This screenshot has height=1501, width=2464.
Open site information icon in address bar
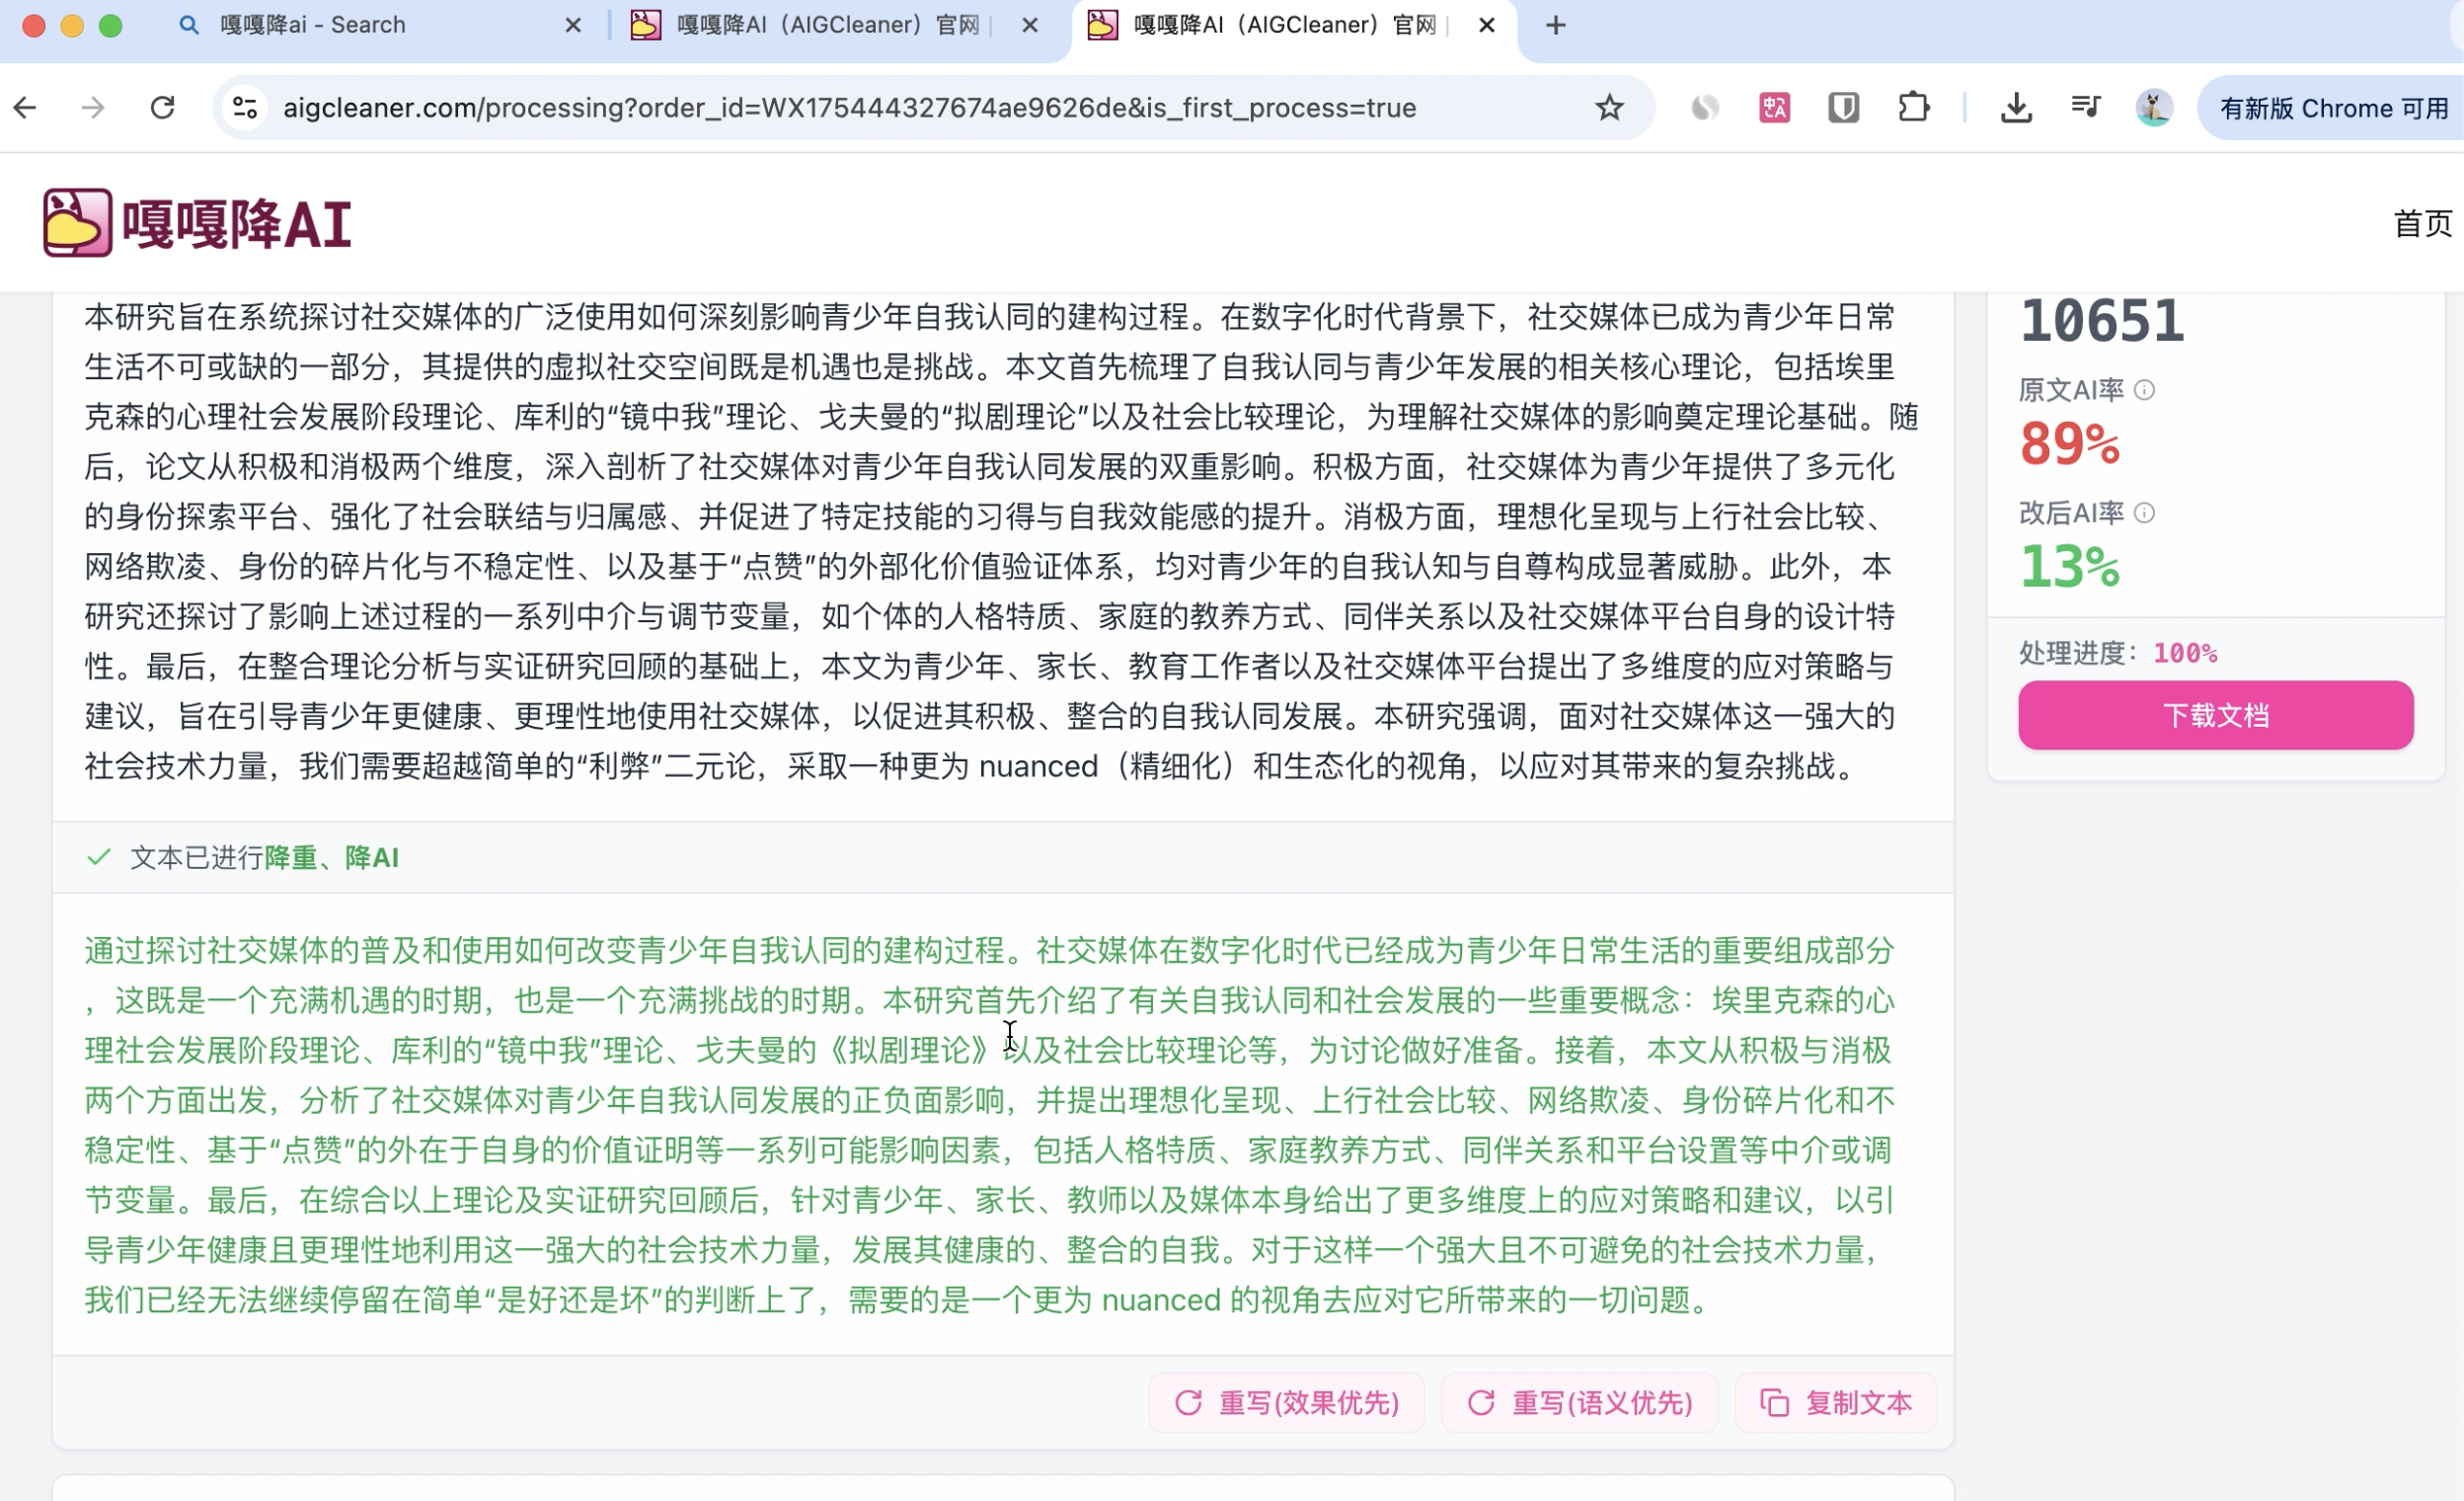[245, 107]
